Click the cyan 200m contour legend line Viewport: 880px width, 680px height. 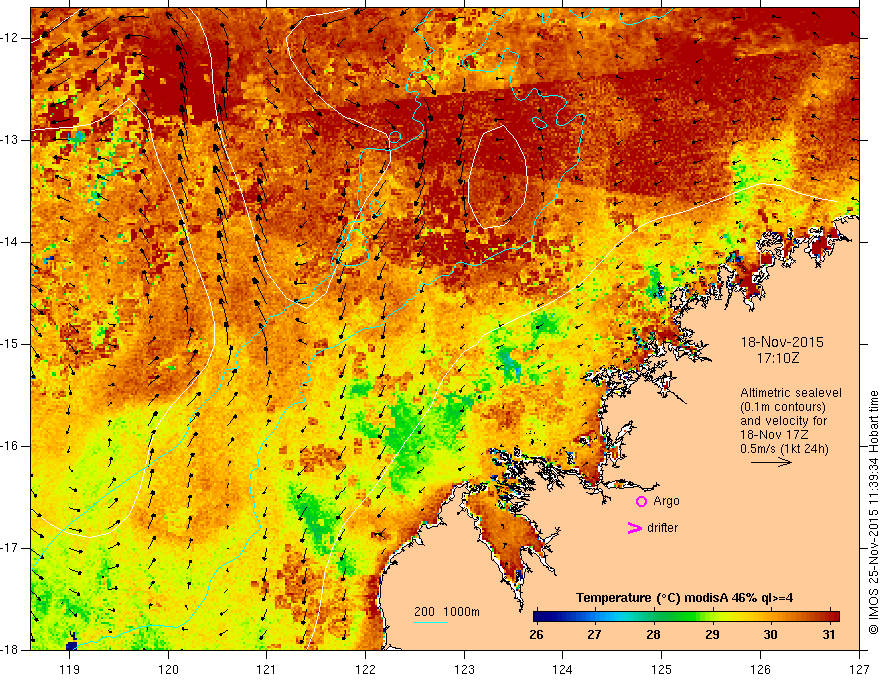click(431, 622)
